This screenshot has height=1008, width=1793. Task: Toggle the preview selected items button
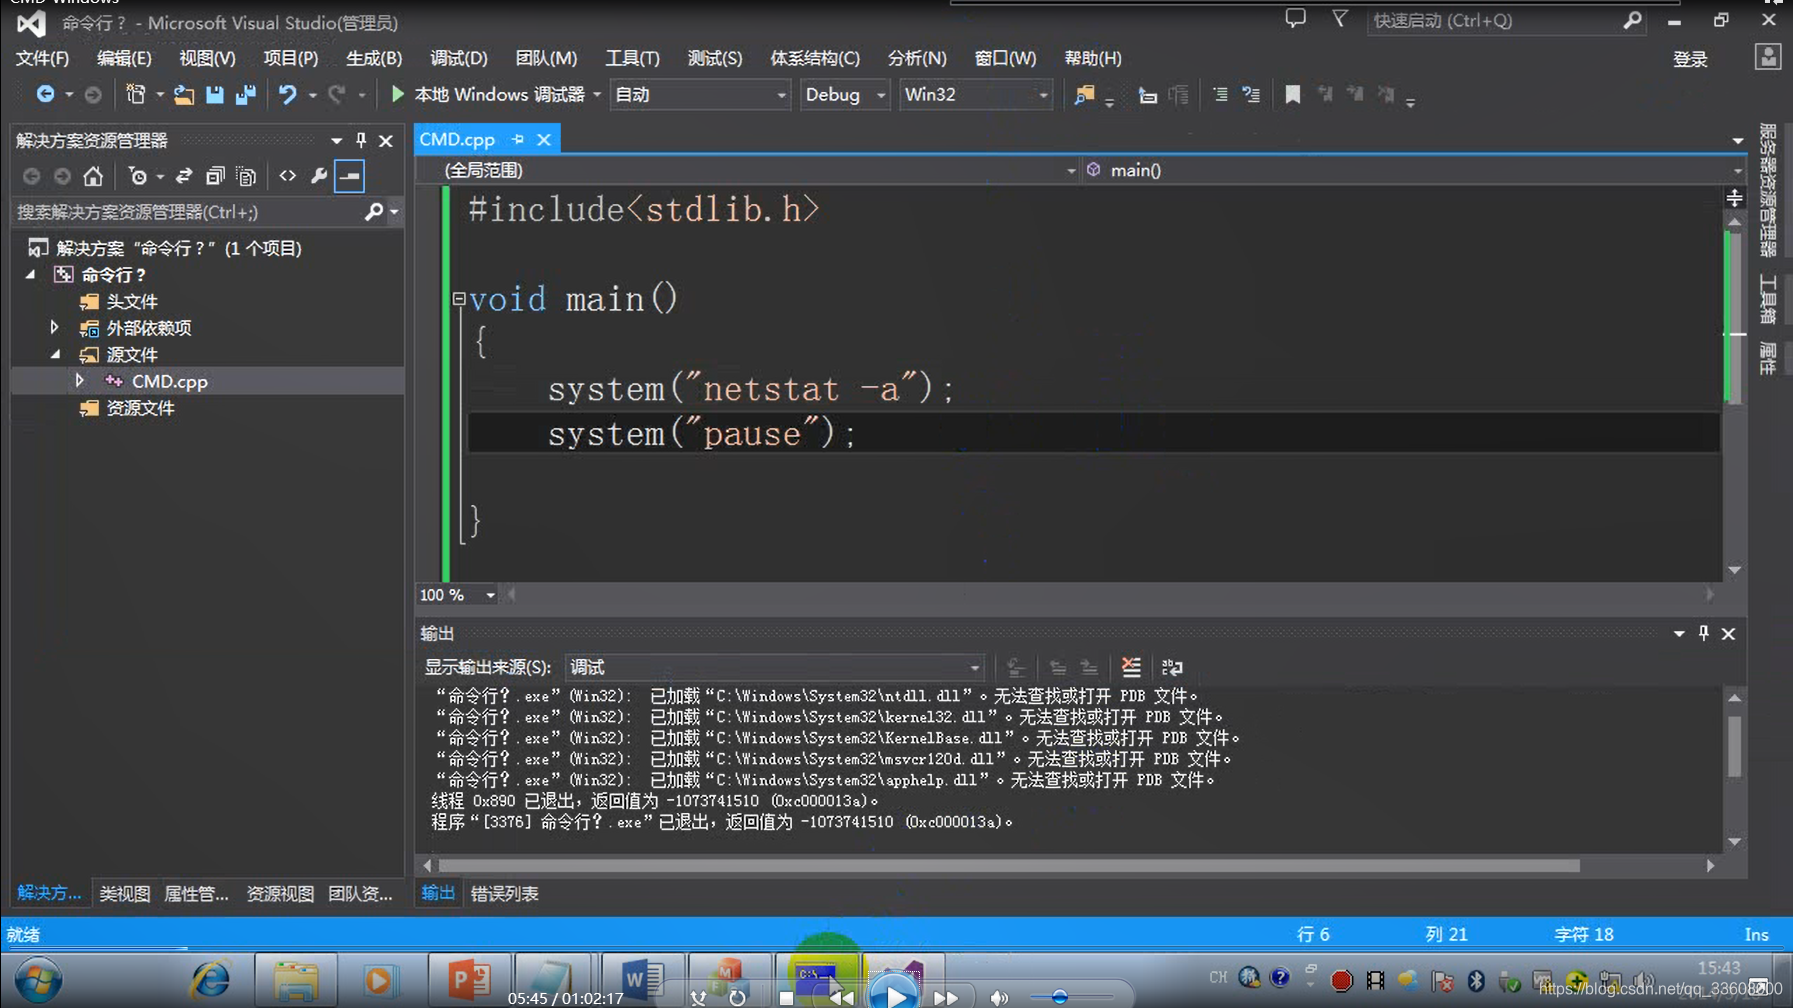pyautogui.click(x=350, y=177)
